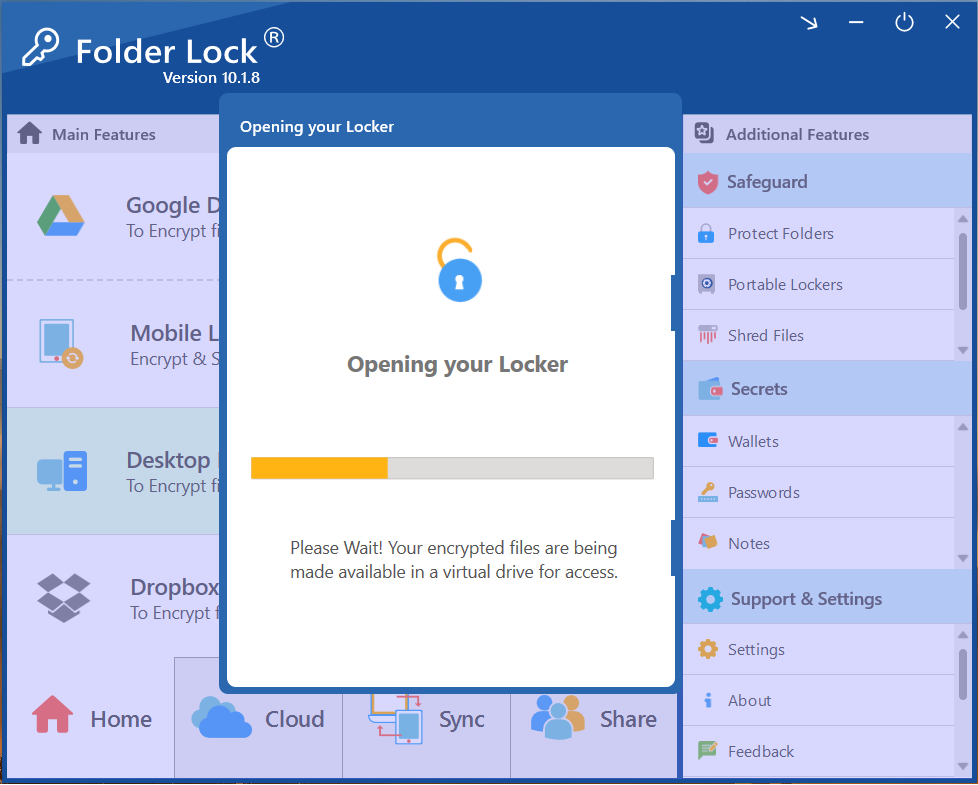This screenshot has width=978, height=785.
Task: Click the Google Drive triangle icon
Action: pos(61,216)
